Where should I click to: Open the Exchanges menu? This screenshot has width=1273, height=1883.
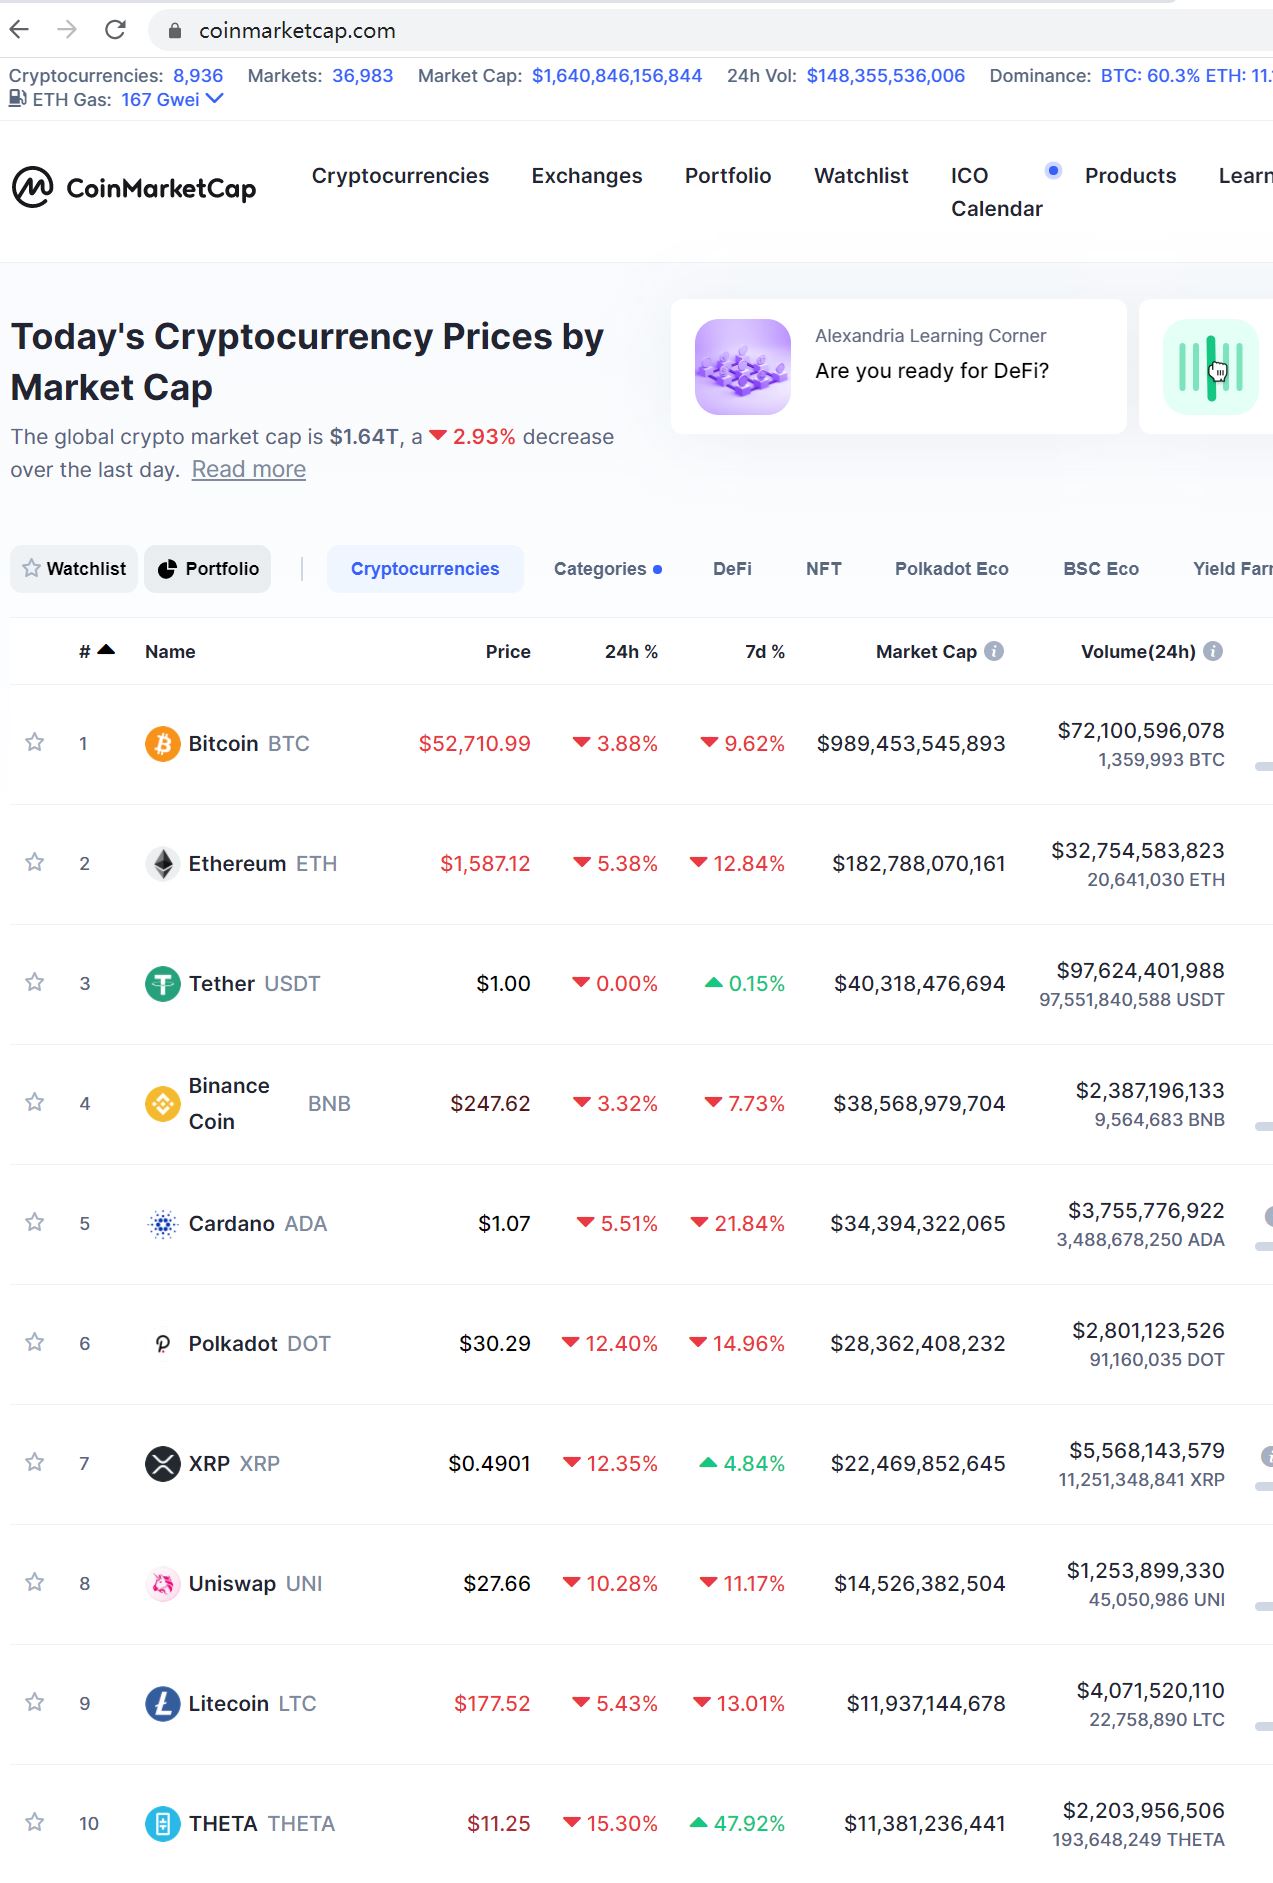(587, 176)
